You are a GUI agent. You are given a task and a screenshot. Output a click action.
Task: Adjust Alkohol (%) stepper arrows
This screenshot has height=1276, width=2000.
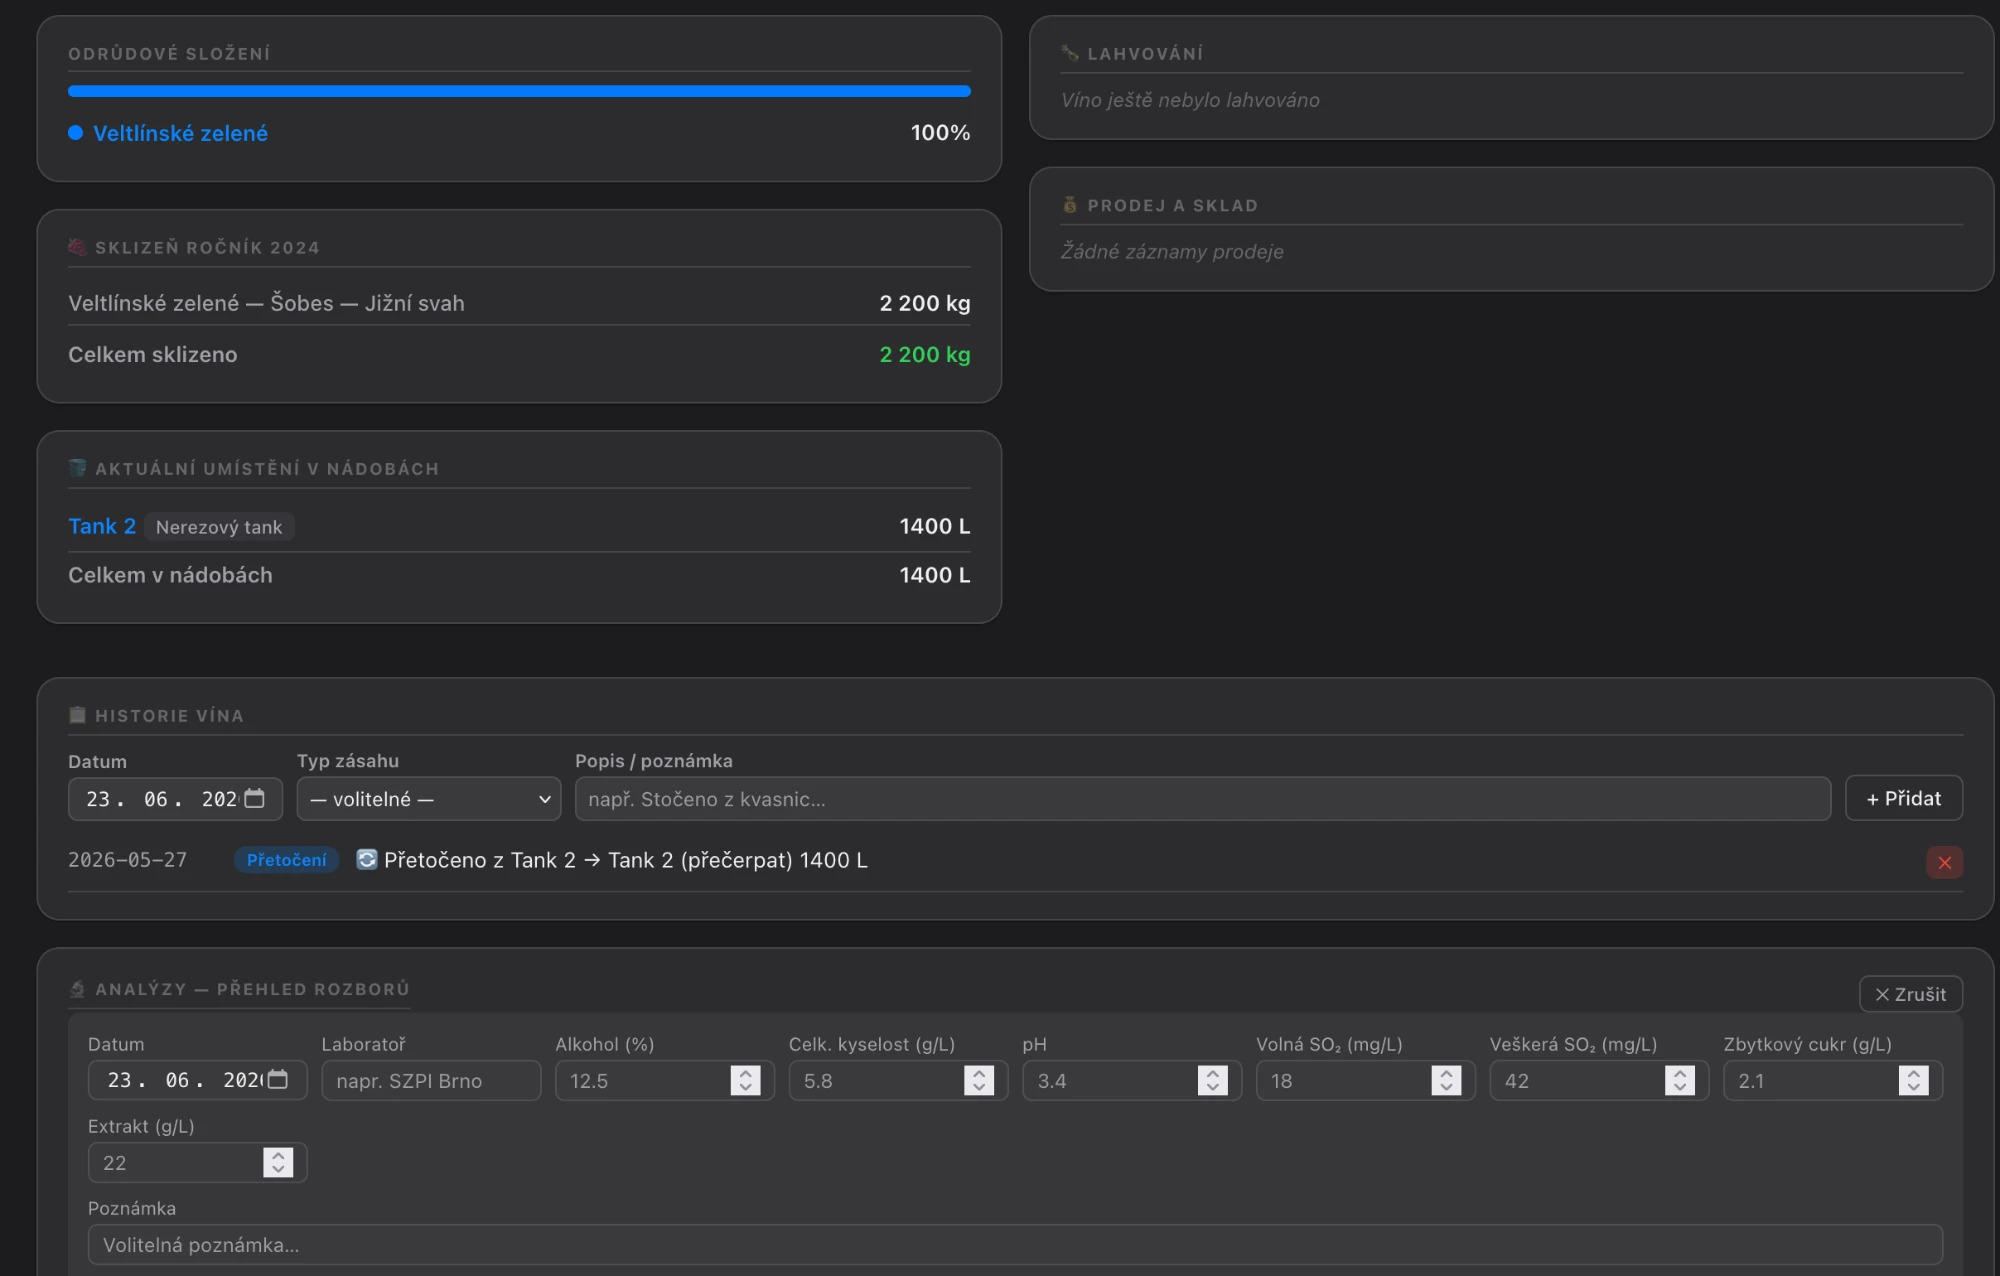(x=745, y=1080)
